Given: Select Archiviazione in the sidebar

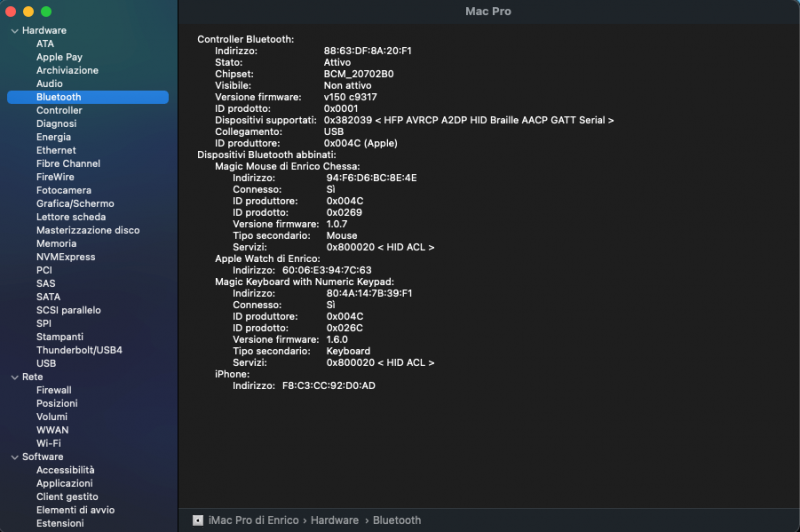Looking at the screenshot, I should 67,70.
